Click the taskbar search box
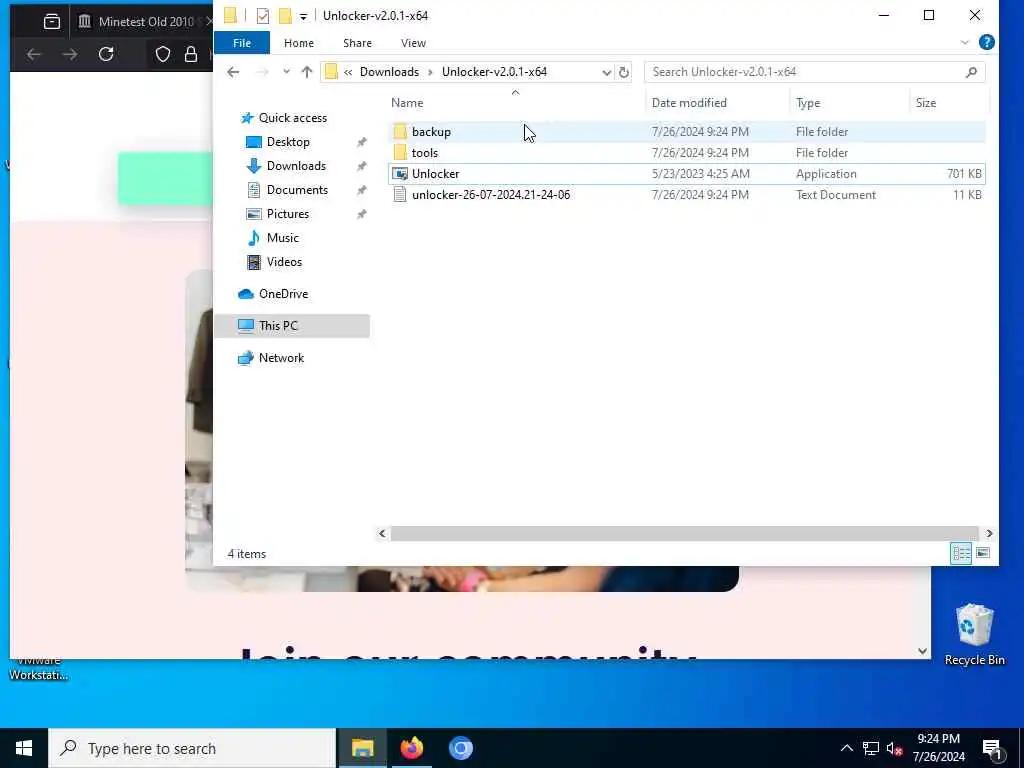This screenshot has height=768, width=1024. 192,748
